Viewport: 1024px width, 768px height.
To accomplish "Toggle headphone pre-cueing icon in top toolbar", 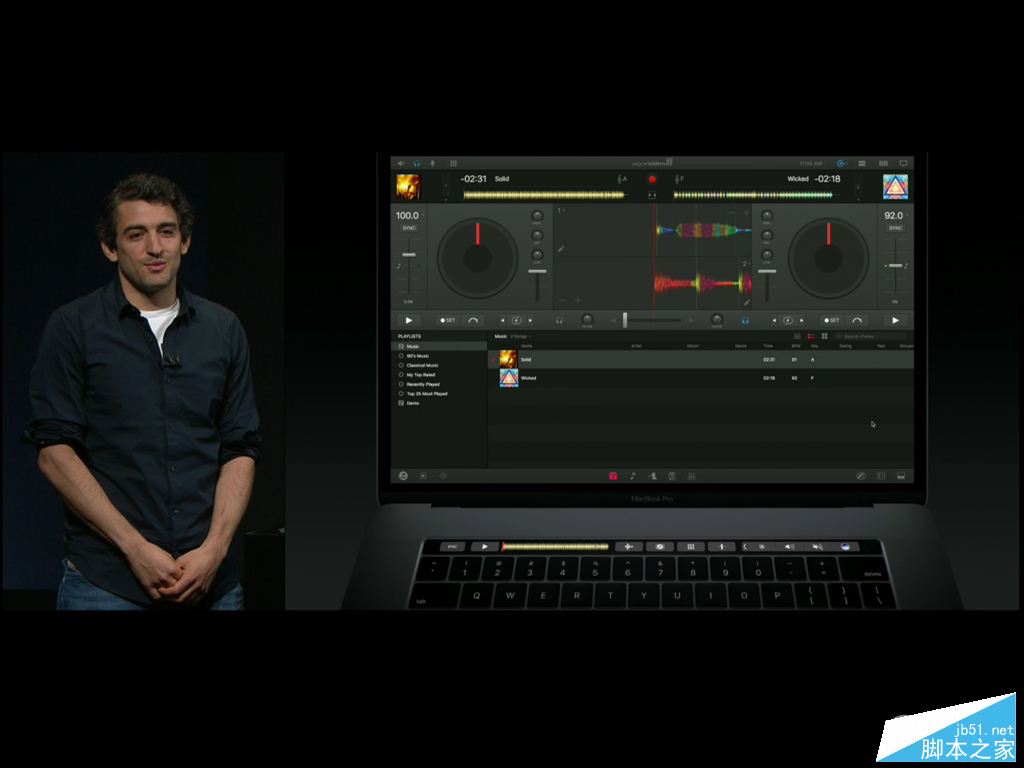I will pos(417,163).
